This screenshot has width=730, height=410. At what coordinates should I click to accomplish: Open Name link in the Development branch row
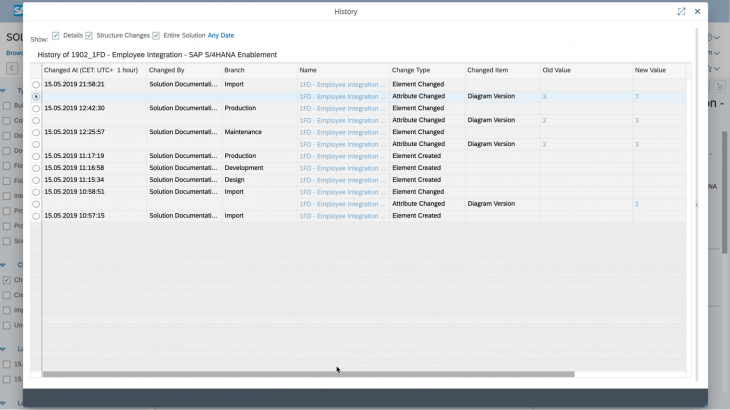(342, 168)
